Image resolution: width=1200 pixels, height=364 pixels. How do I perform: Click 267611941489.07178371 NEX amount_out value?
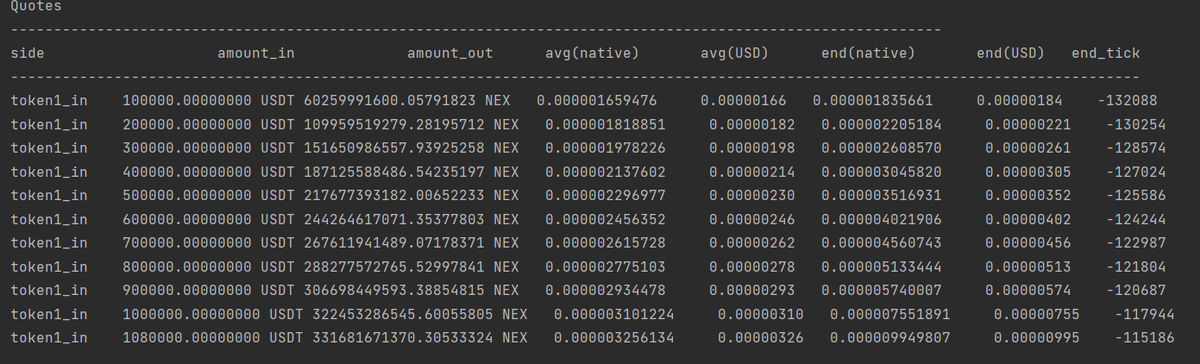point(411,243)
